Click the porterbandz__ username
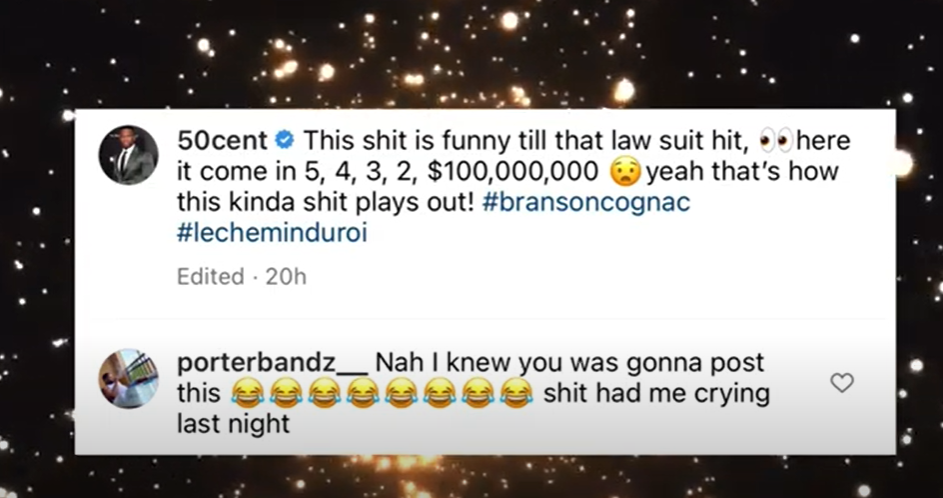 (x=272, y=363)
